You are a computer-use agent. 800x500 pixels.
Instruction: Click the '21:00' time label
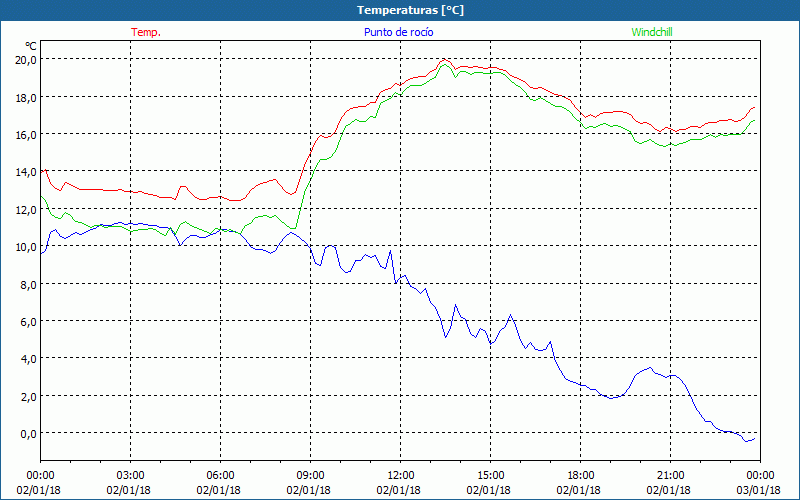[x=670, y=476]
